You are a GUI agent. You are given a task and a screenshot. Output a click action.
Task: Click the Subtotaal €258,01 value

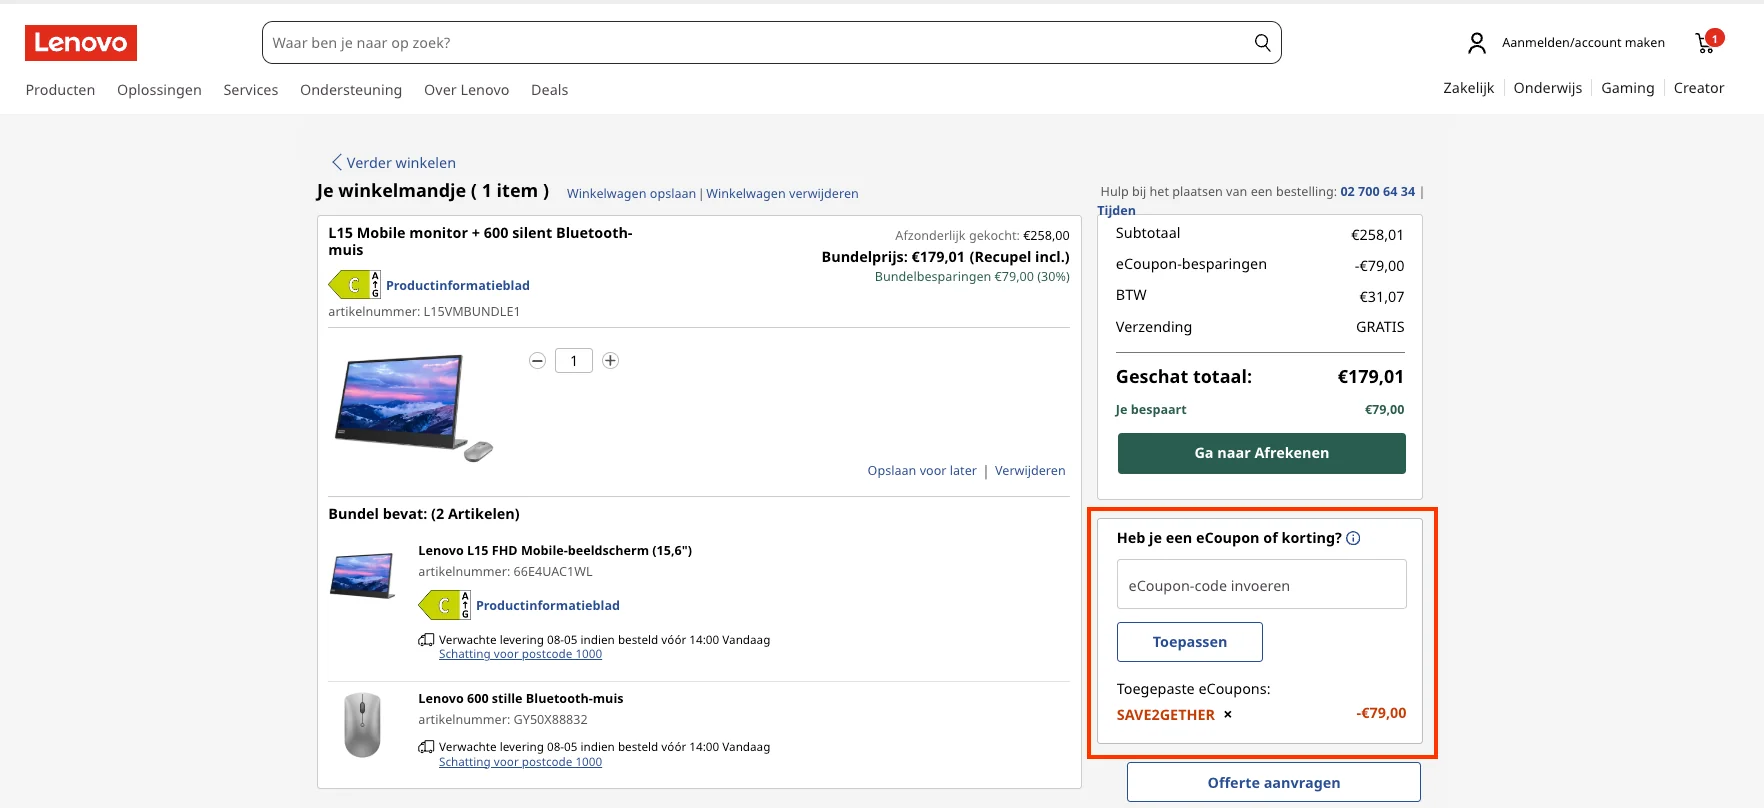tap(1377, 235)
